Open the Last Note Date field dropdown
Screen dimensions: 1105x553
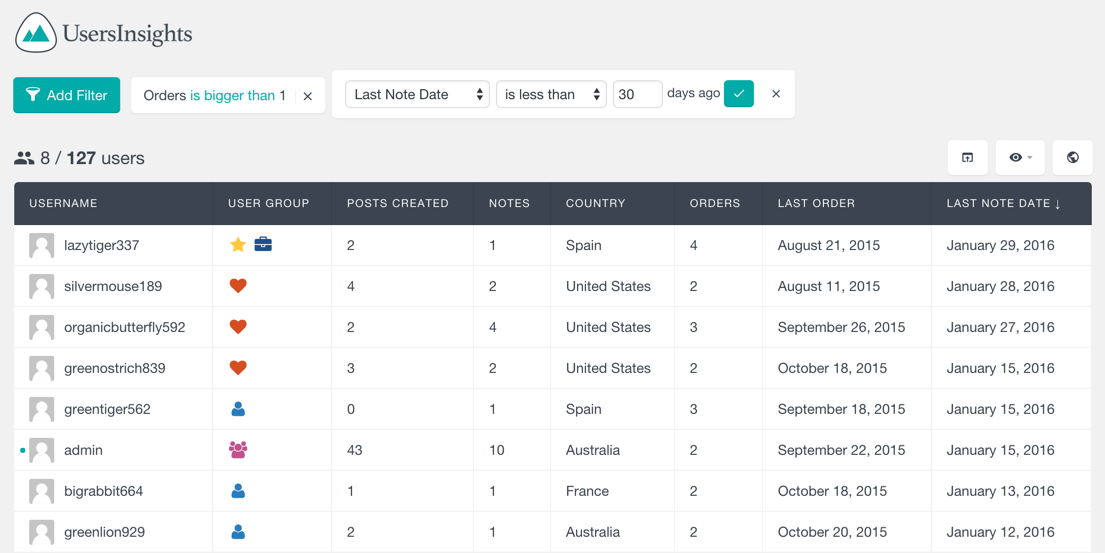[417, 94]
